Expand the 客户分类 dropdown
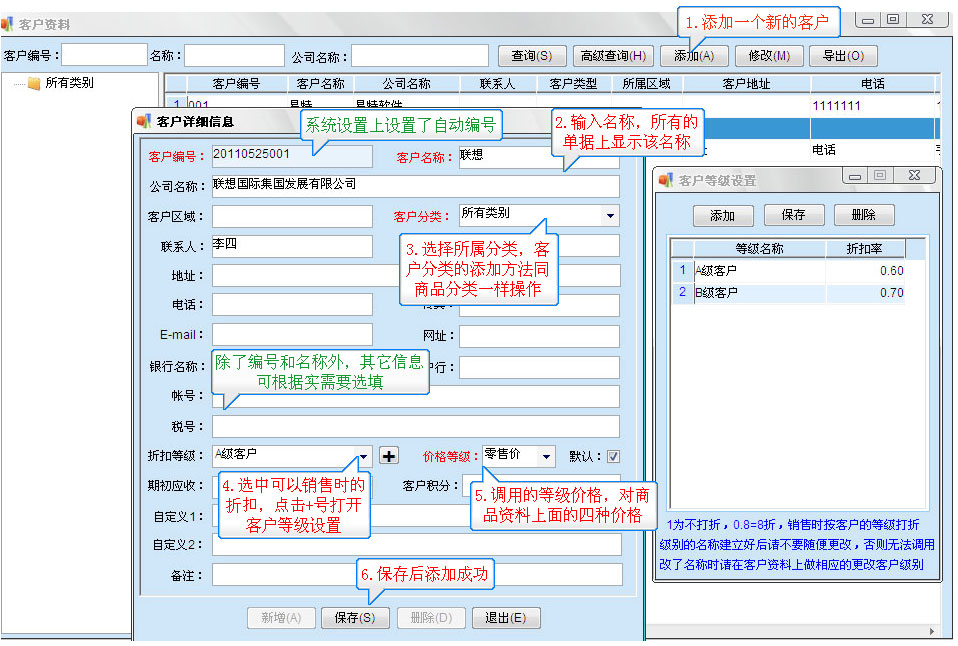Image resolution: width=958 pixels, height=646 pixels. (609, 215)
